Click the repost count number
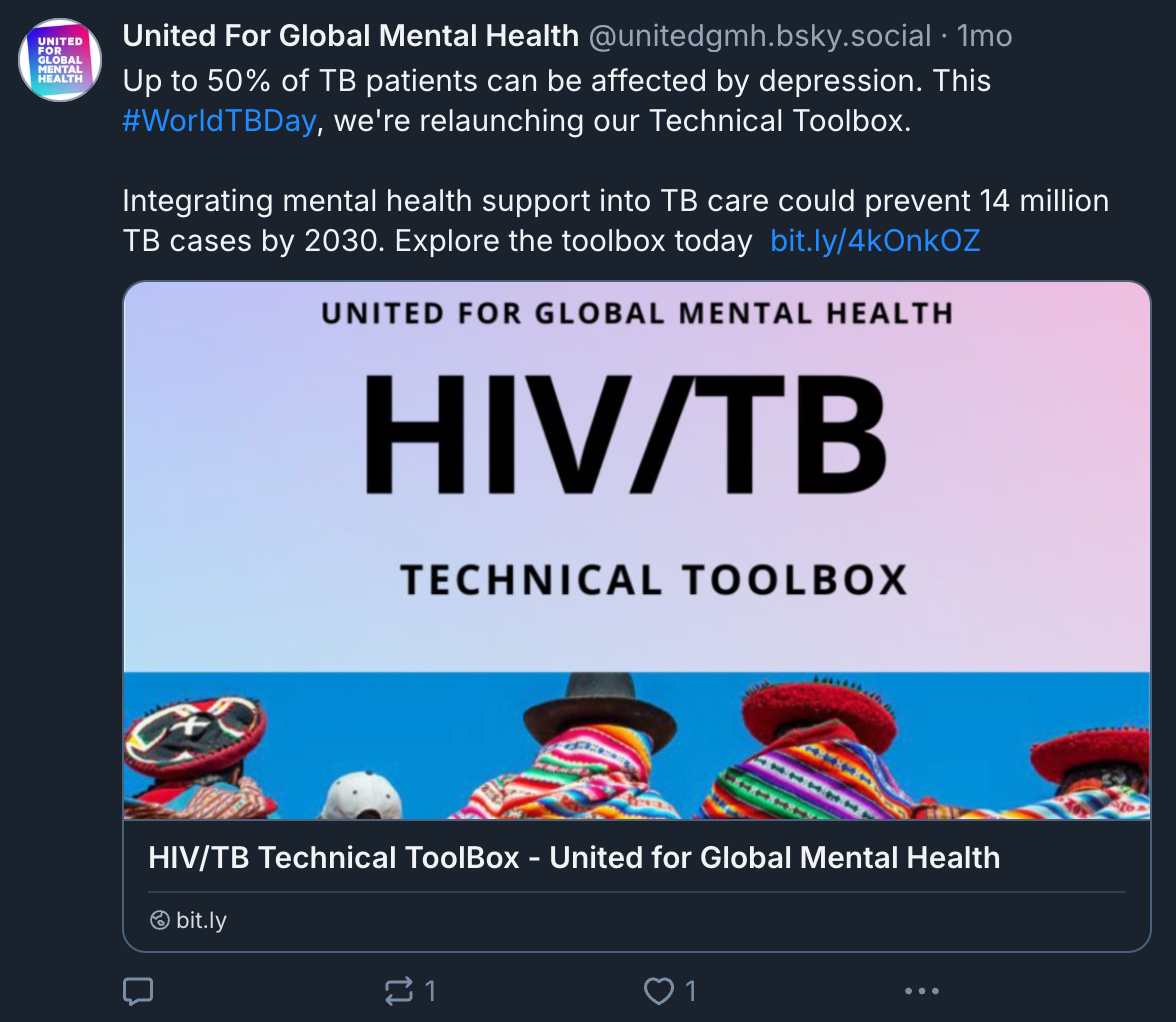Viewport: 1176px width, 1022px height. click(430, 991)
